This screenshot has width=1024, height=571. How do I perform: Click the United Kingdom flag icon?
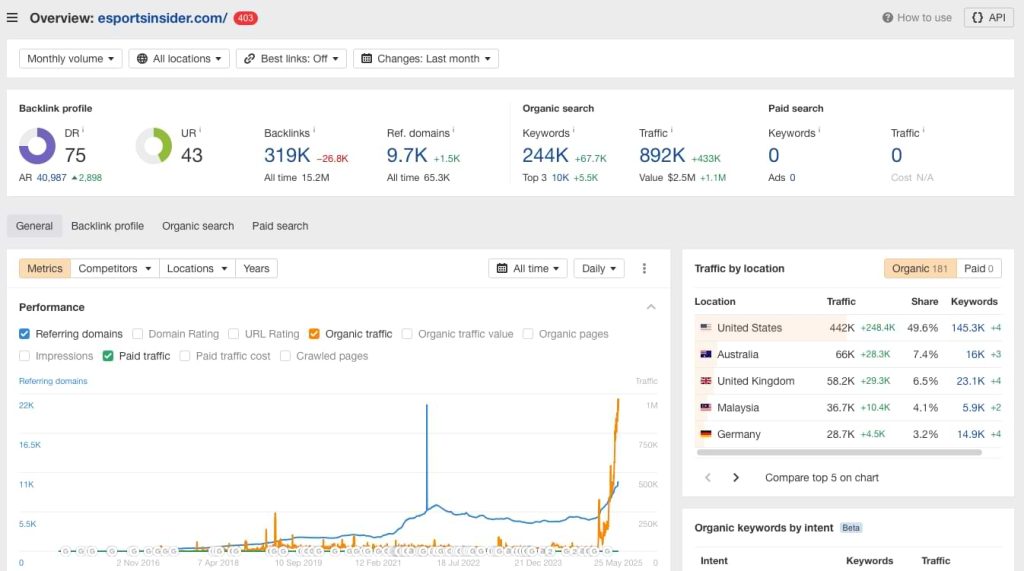[x=706, y=381]
